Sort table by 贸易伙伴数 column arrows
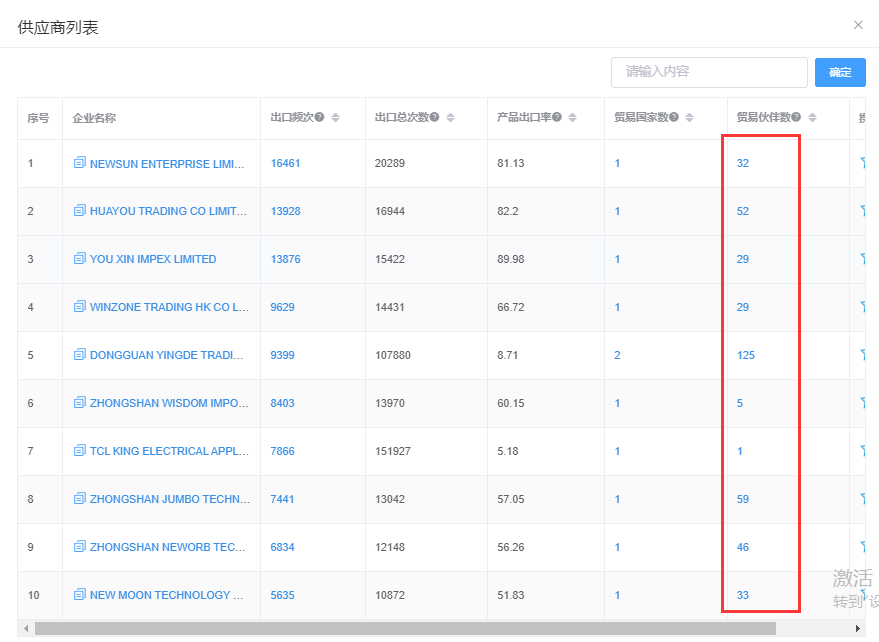The image size is (879, 642). tap(812, 117)
